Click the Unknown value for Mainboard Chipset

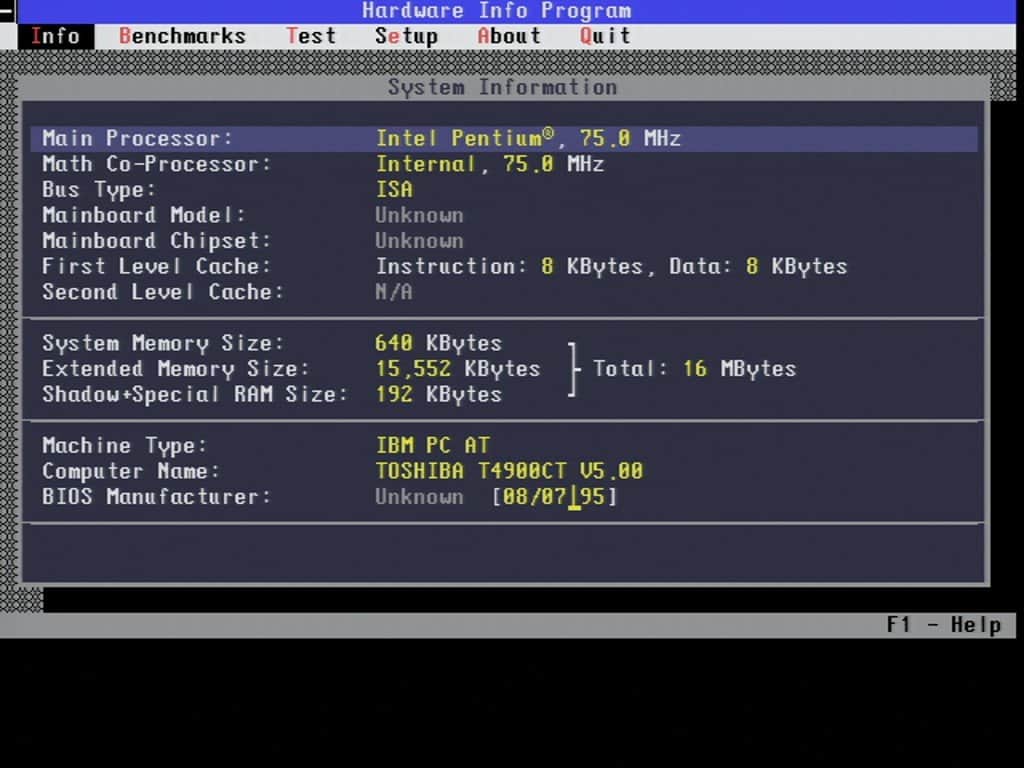[x=419, y=240]
